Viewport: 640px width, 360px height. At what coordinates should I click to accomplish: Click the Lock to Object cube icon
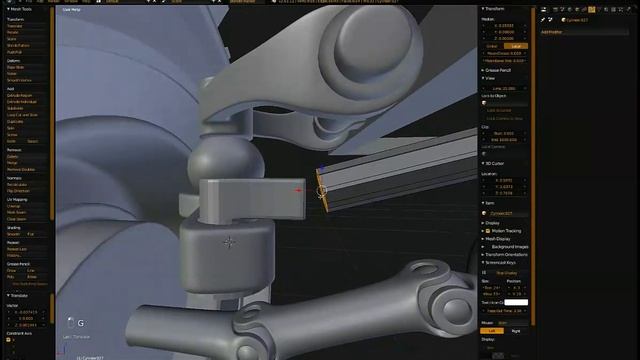coord(484,103)
